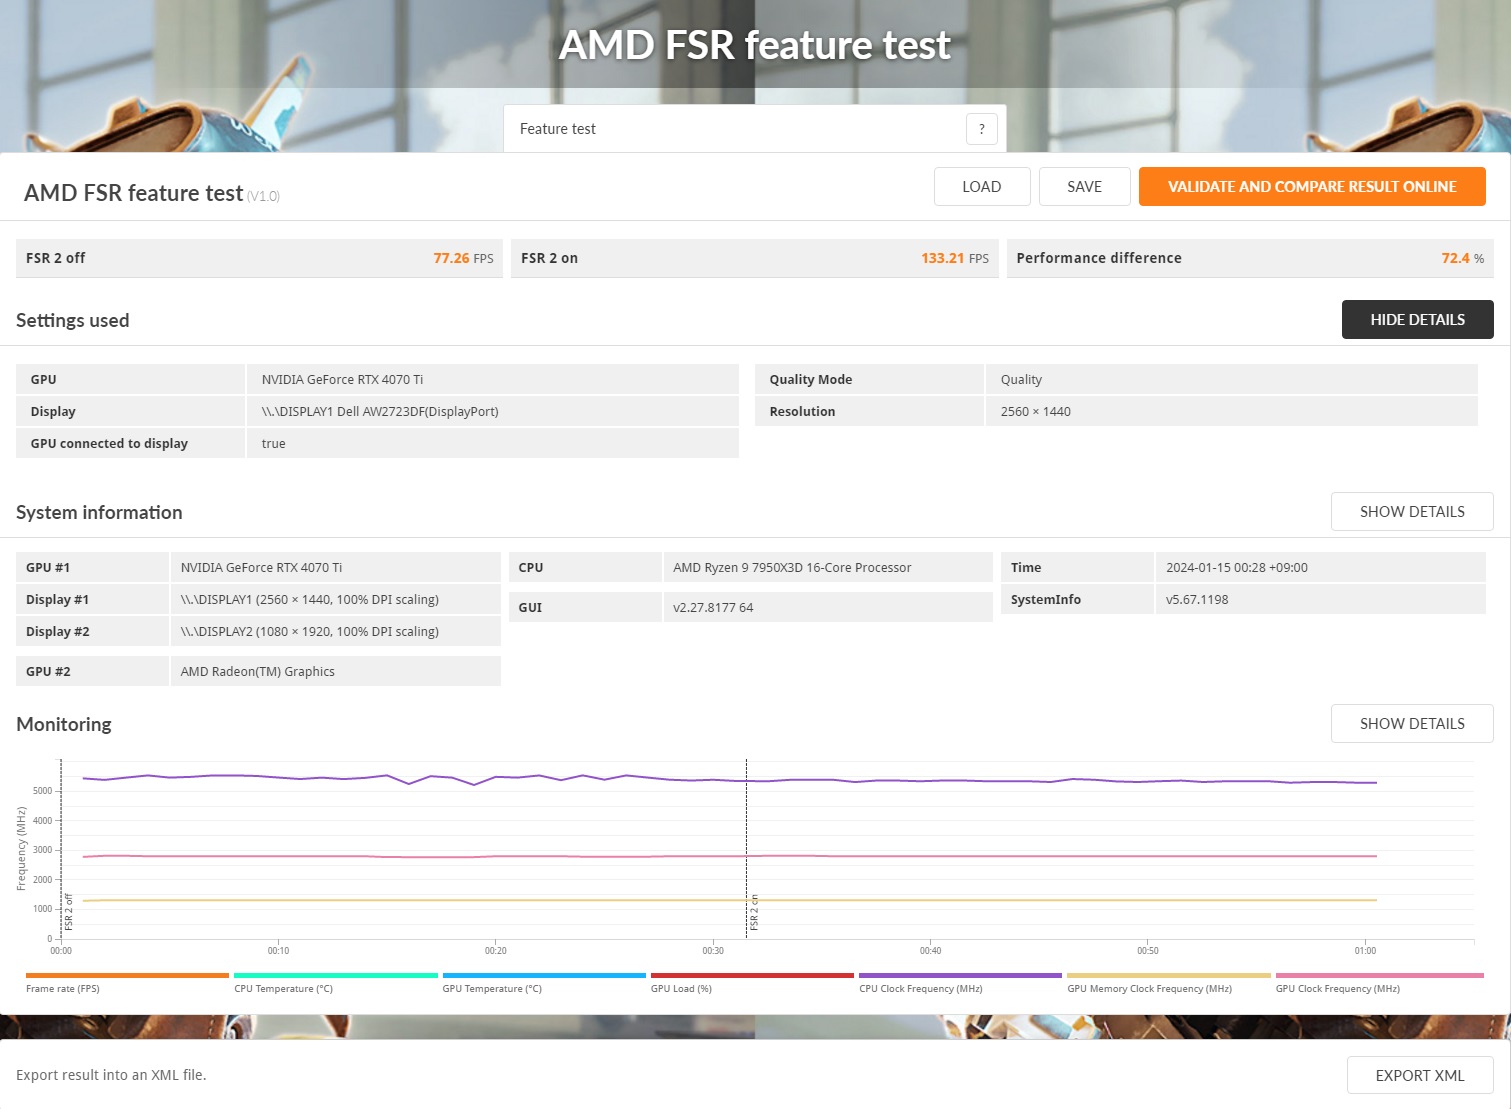The image size is (1511, 1109).
Task: Click the 'Export result into an XML file.' text
Action: 111,1076
